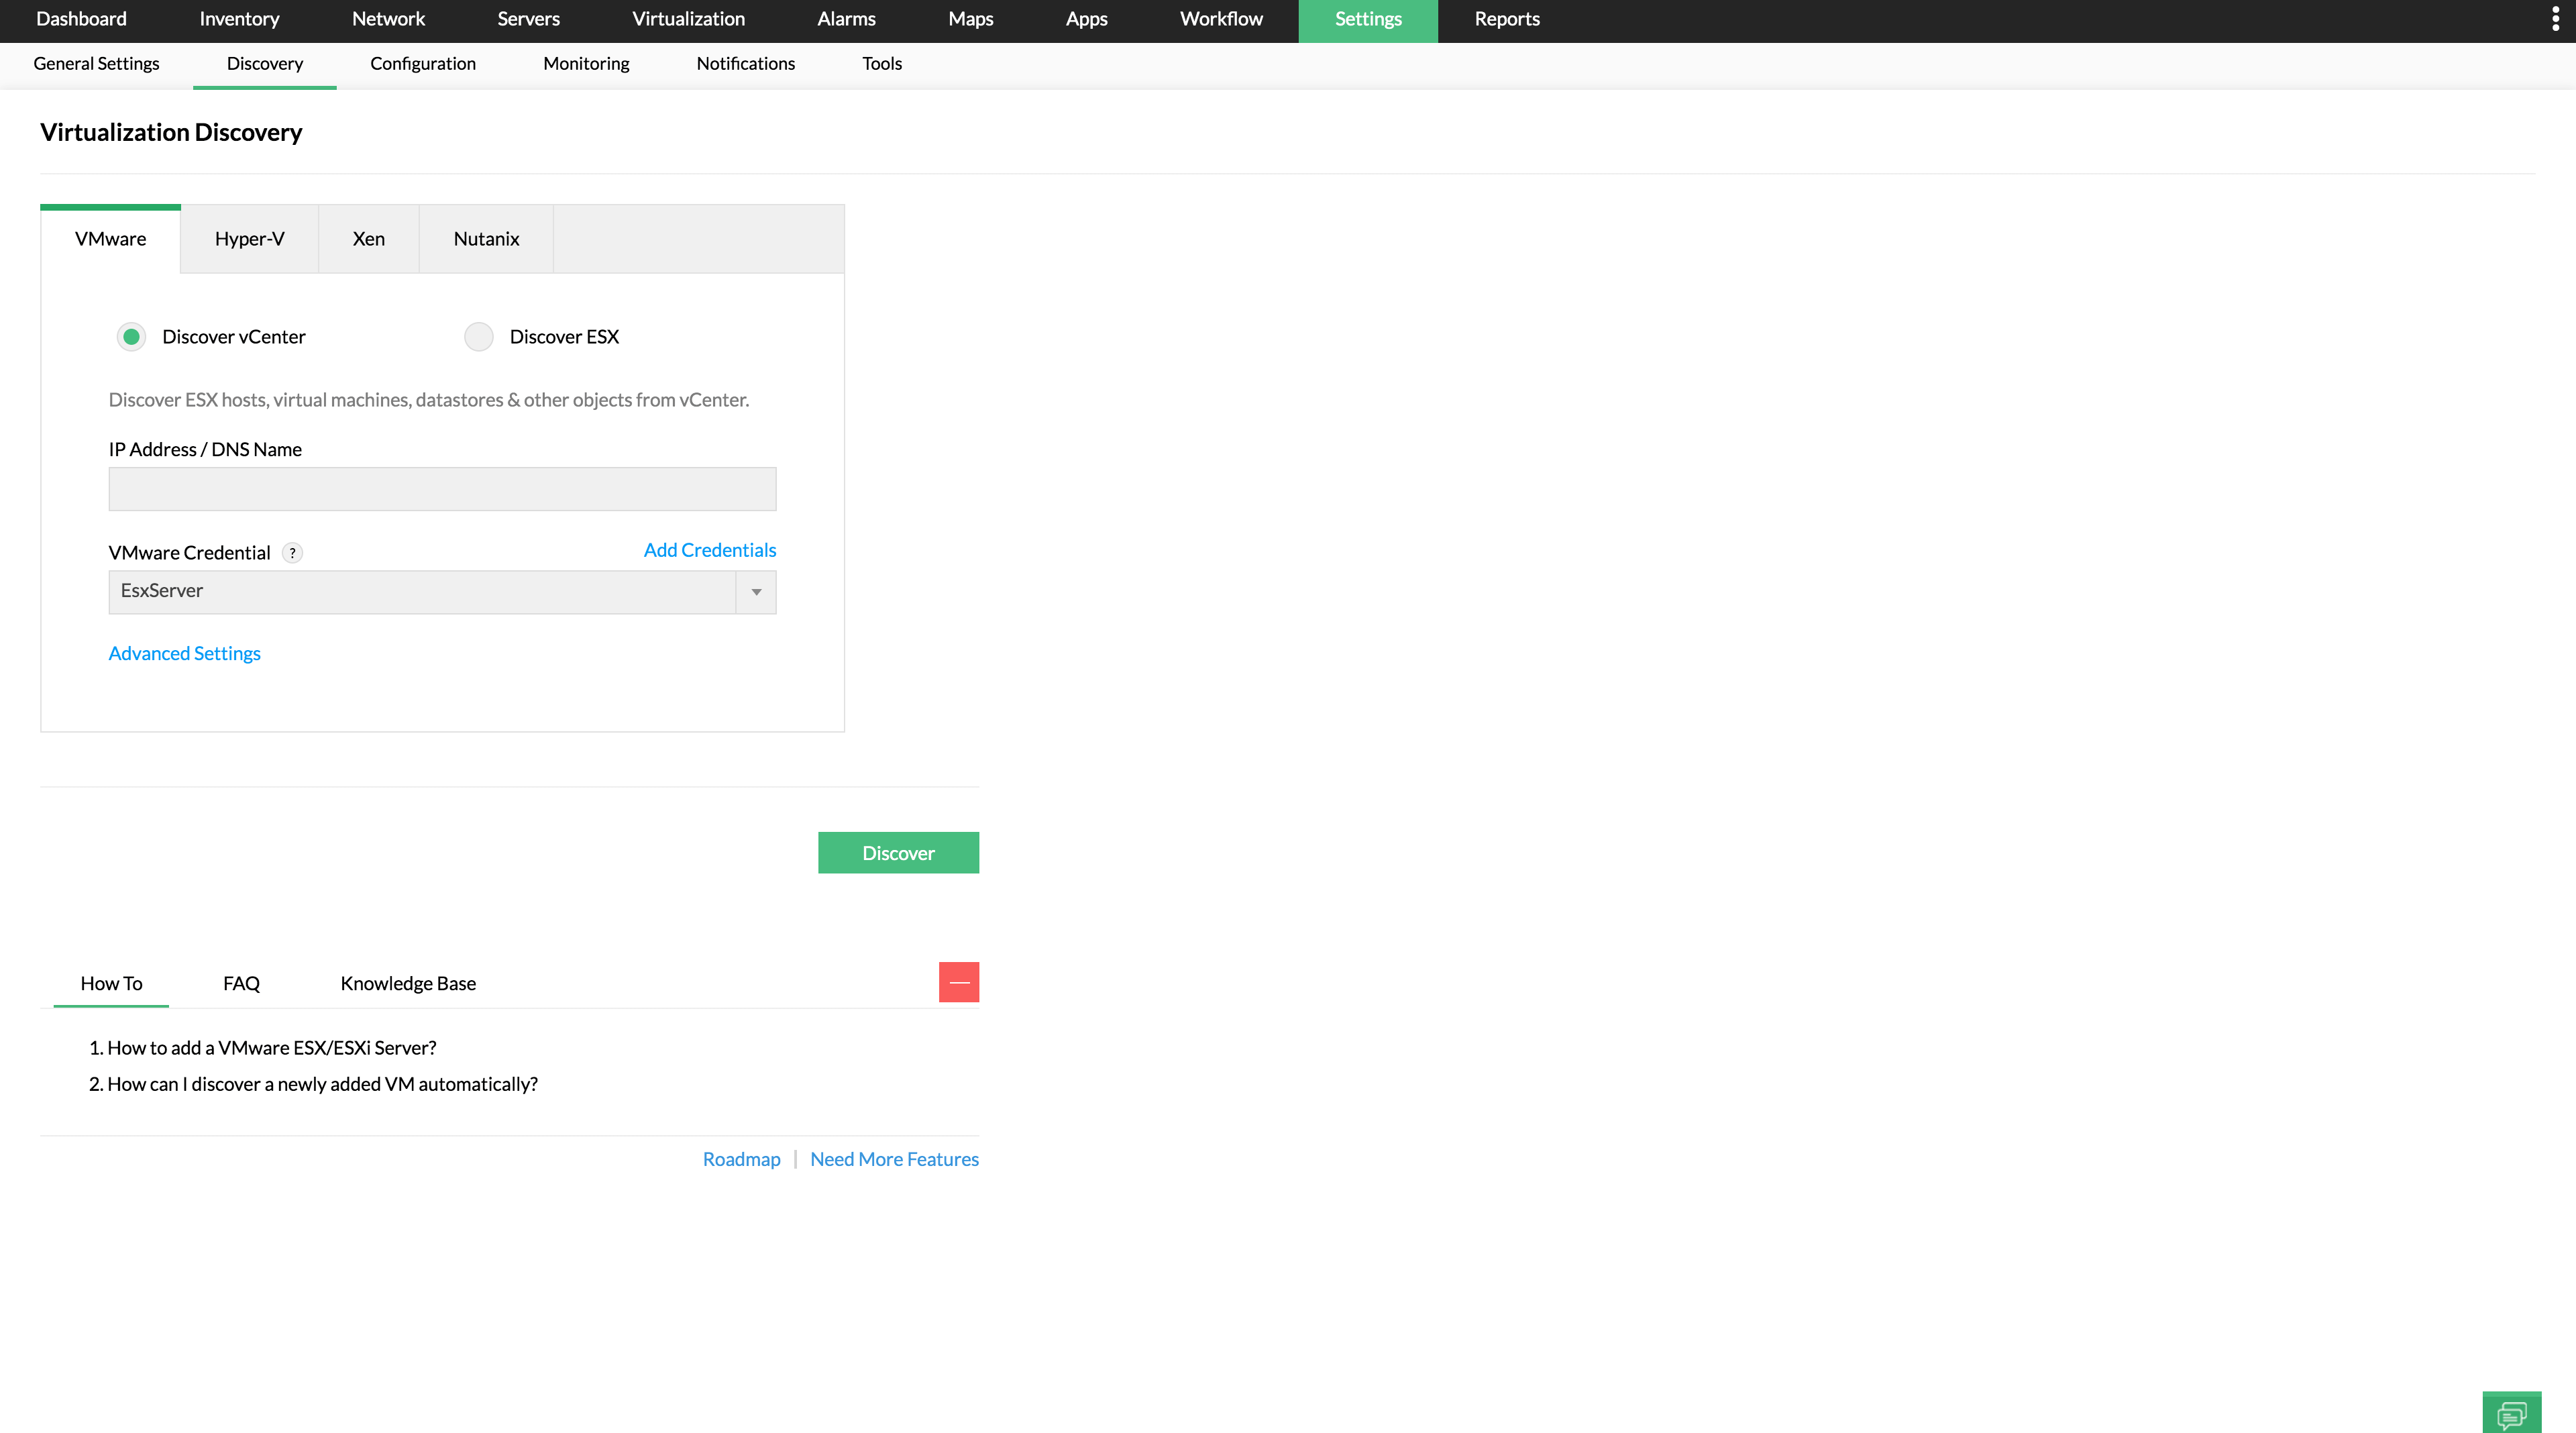The image size is (2576, 1433).
Task: Expand the VMware Credential dropdown arrow
Action: click(x=756, y=592)
